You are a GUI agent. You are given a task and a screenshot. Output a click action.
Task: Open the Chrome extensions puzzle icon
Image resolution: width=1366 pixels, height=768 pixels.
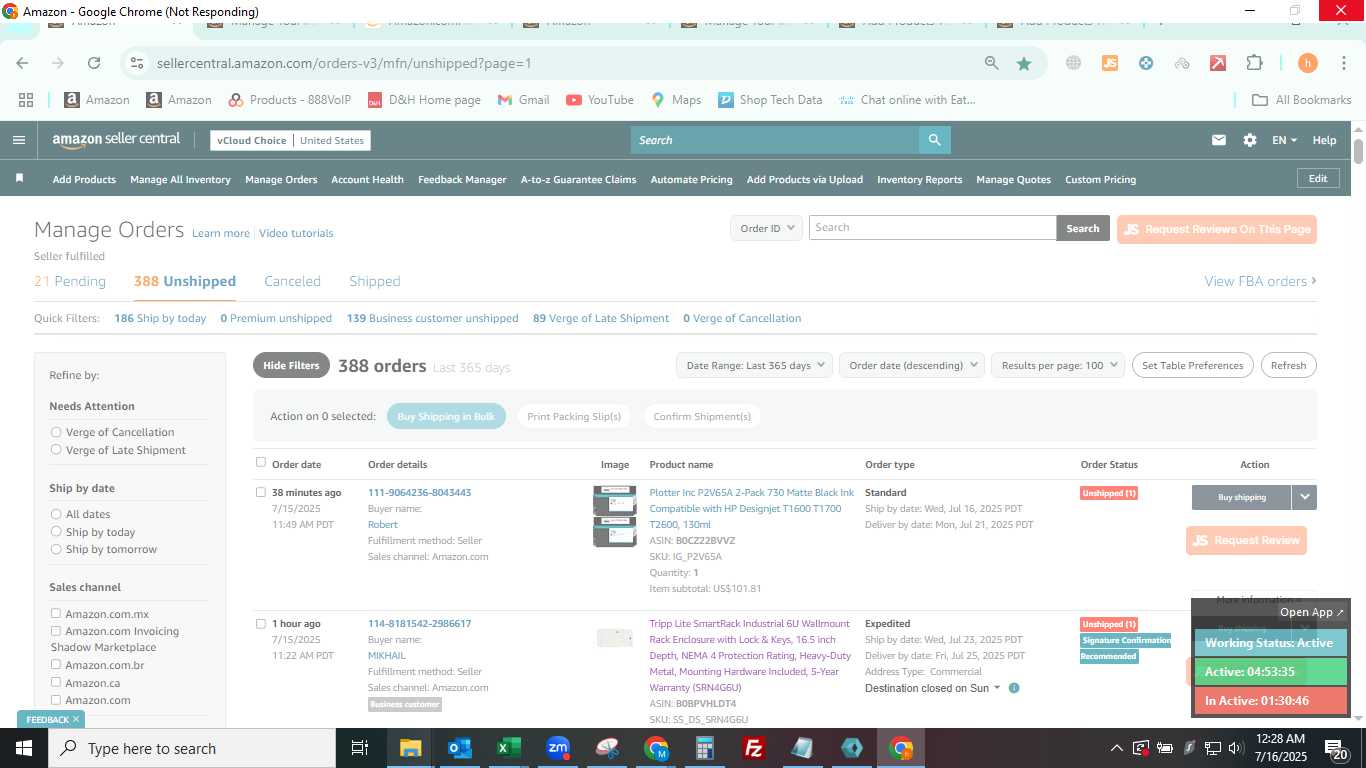coord(1254,63)
